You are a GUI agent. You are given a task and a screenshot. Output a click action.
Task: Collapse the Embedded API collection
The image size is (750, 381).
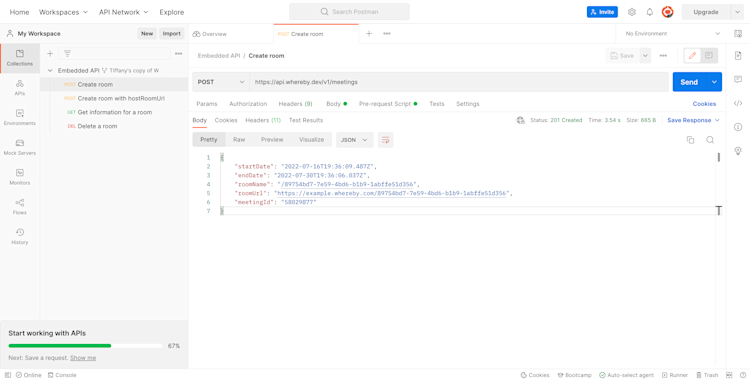click(50, 70)
